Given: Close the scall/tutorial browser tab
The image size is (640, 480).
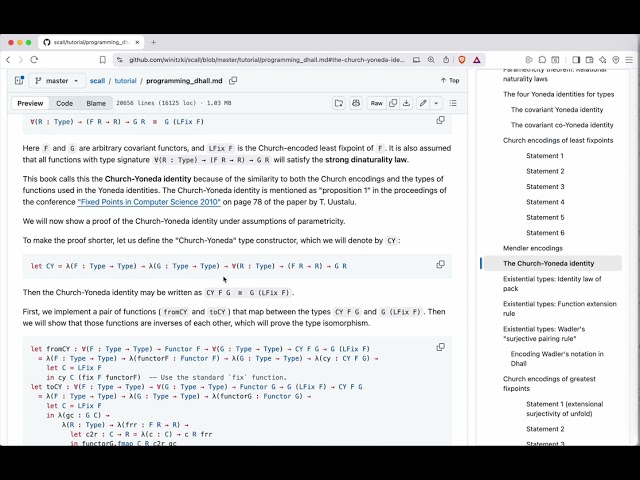Looking at the screenshot, I should coord(138,42).
